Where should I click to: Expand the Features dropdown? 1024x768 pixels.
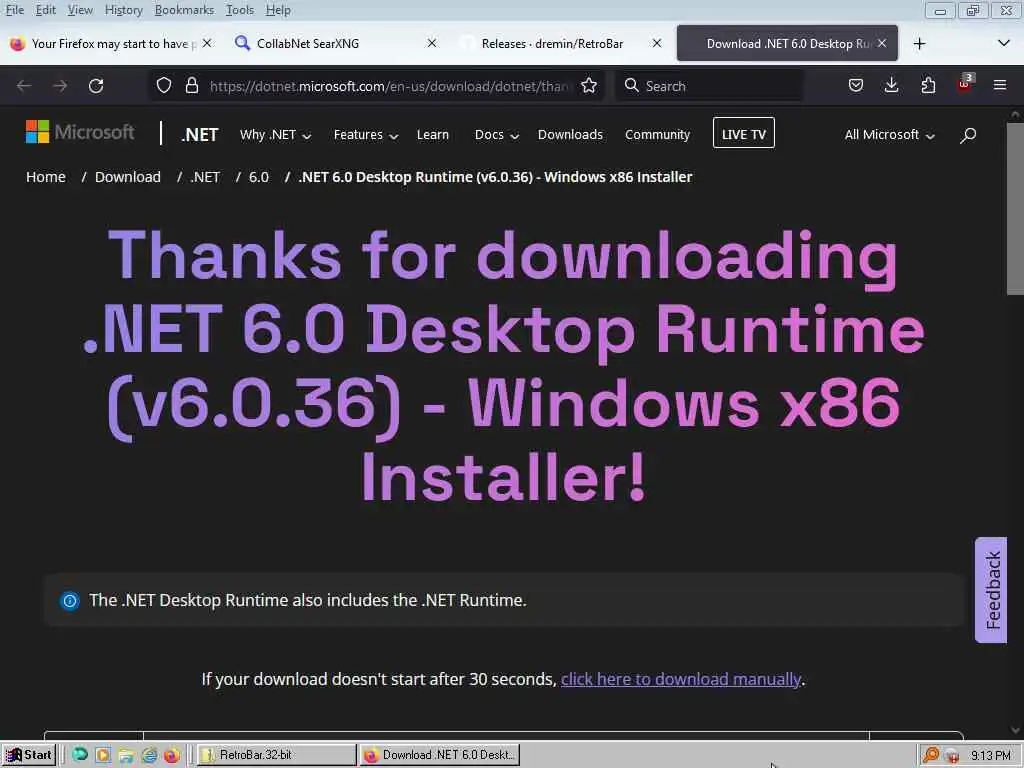click(366, 135)
